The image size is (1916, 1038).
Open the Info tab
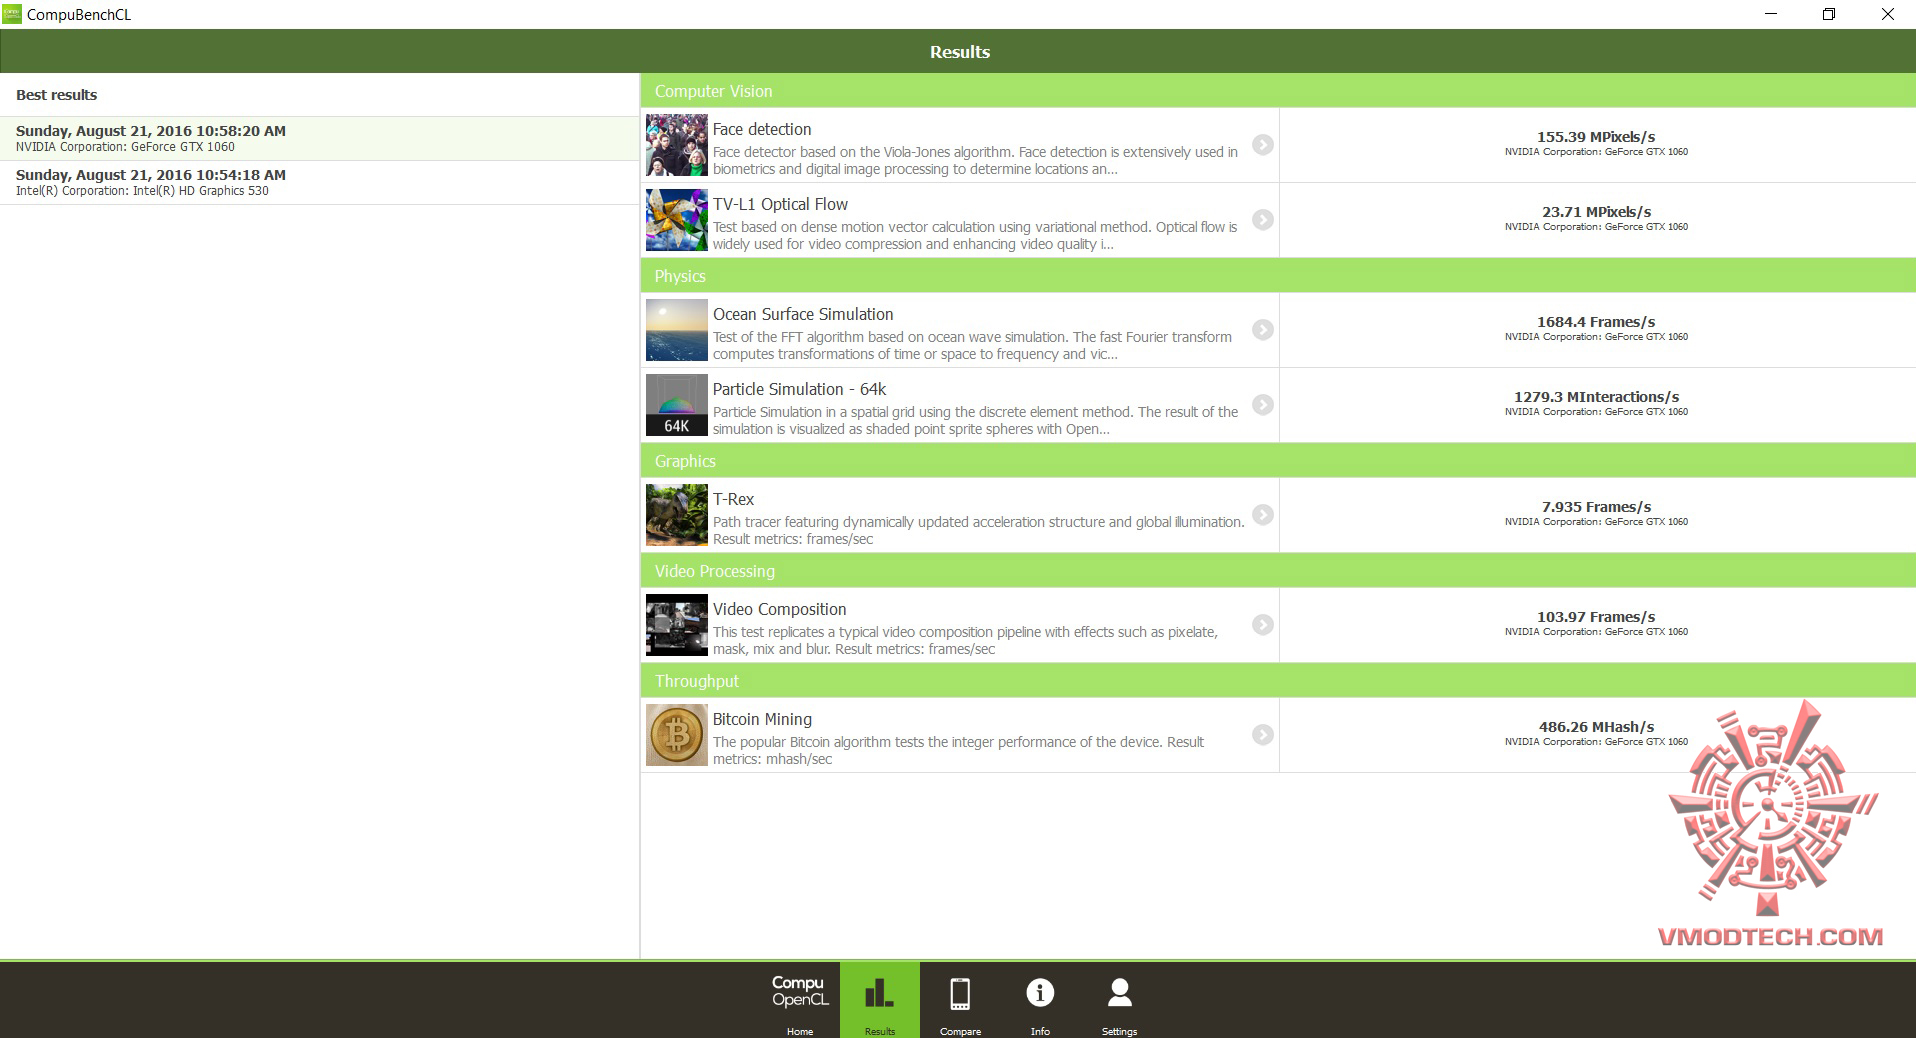[x=1040, y=1000]
